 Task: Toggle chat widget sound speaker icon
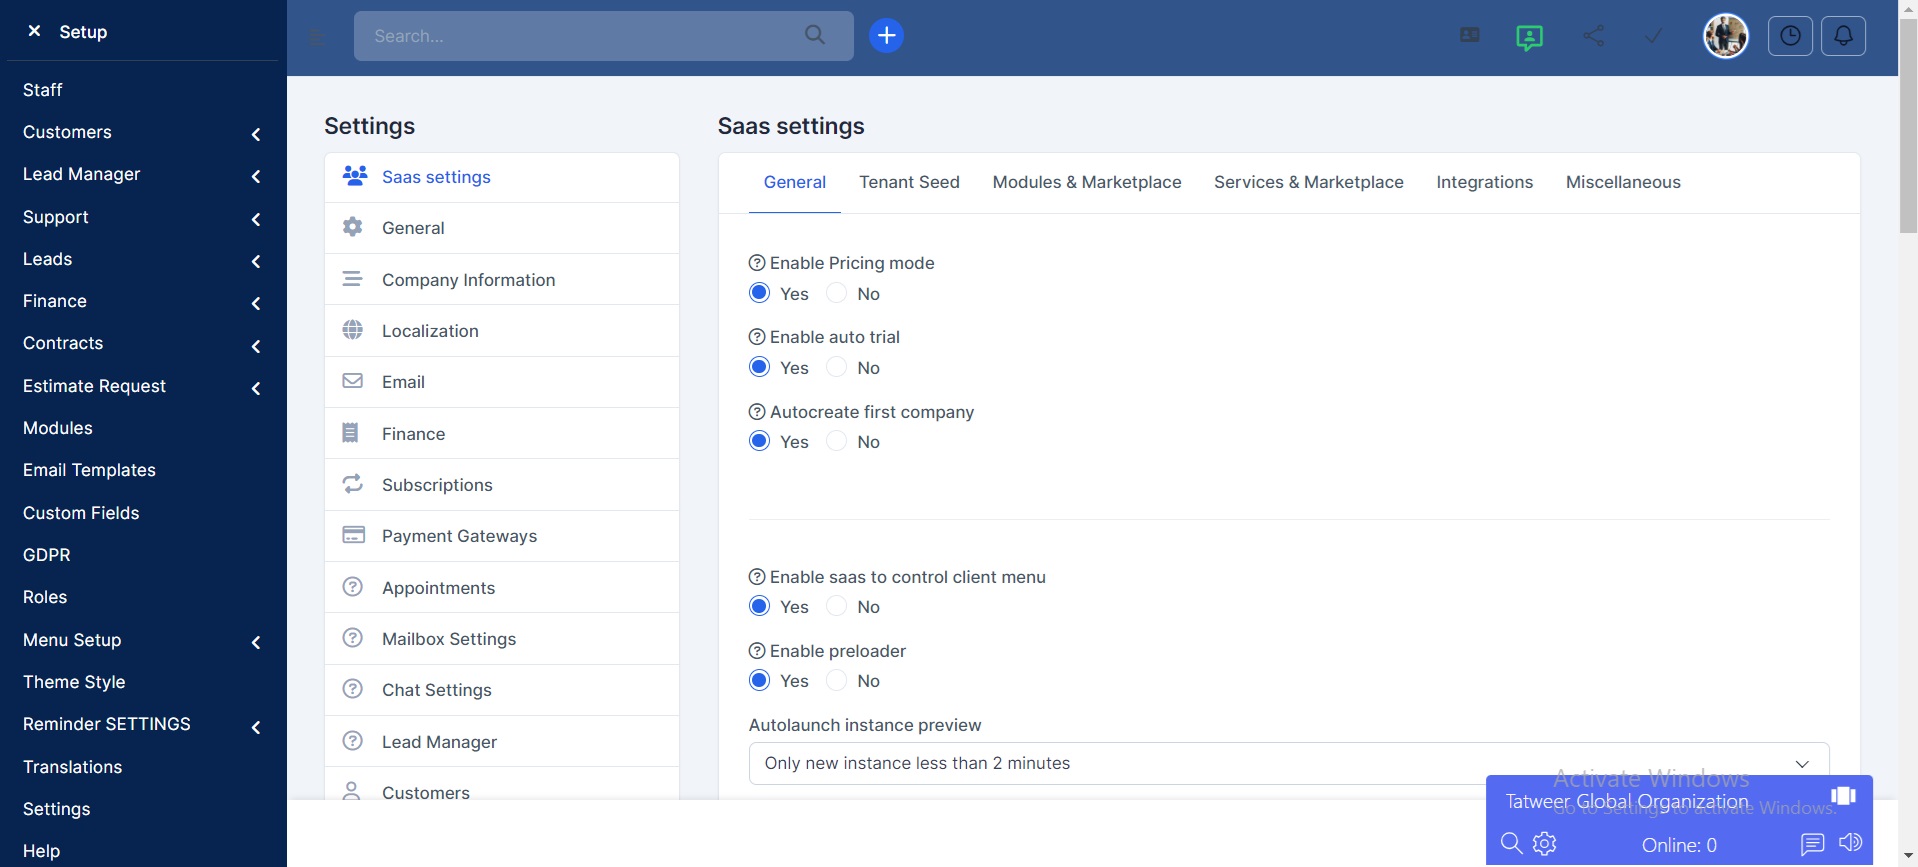pyautogui.click(x=1851, y=843)
